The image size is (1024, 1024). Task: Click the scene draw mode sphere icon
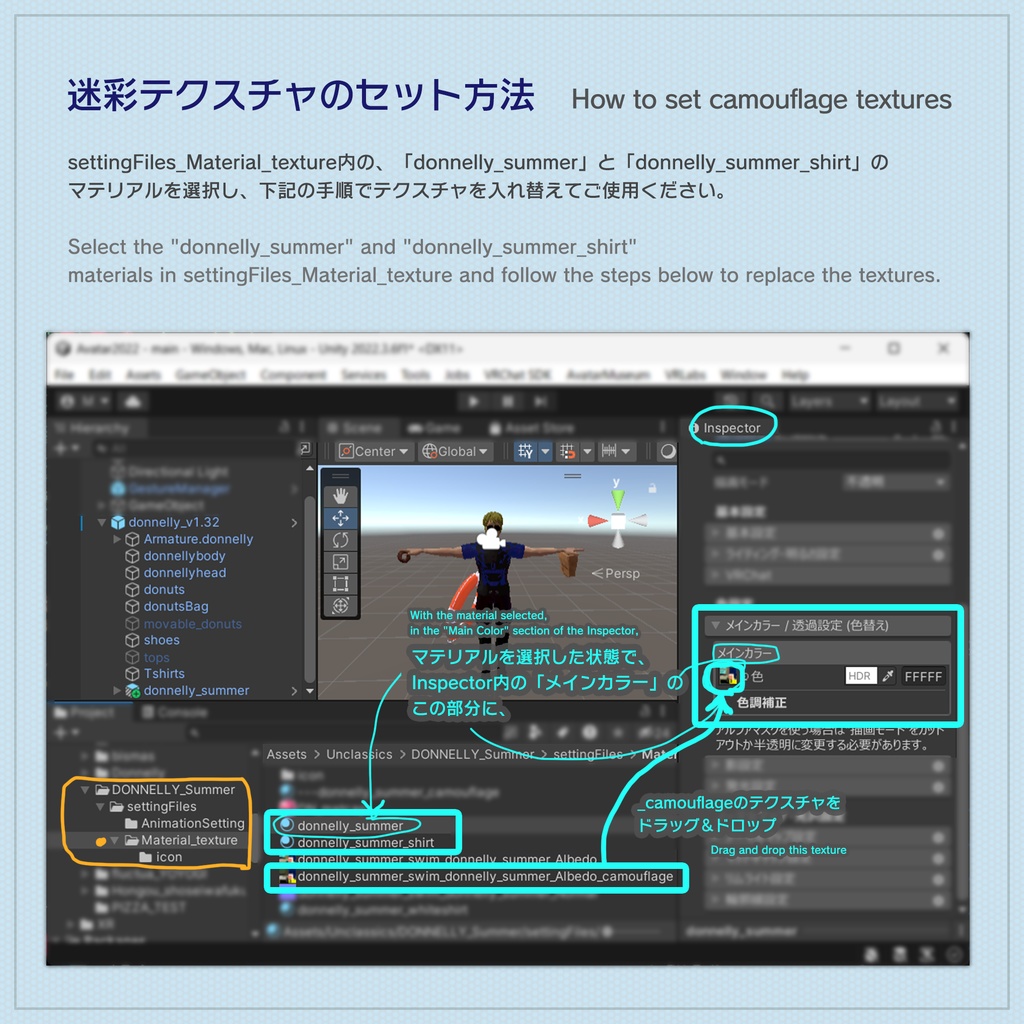(x=667, y=451)
